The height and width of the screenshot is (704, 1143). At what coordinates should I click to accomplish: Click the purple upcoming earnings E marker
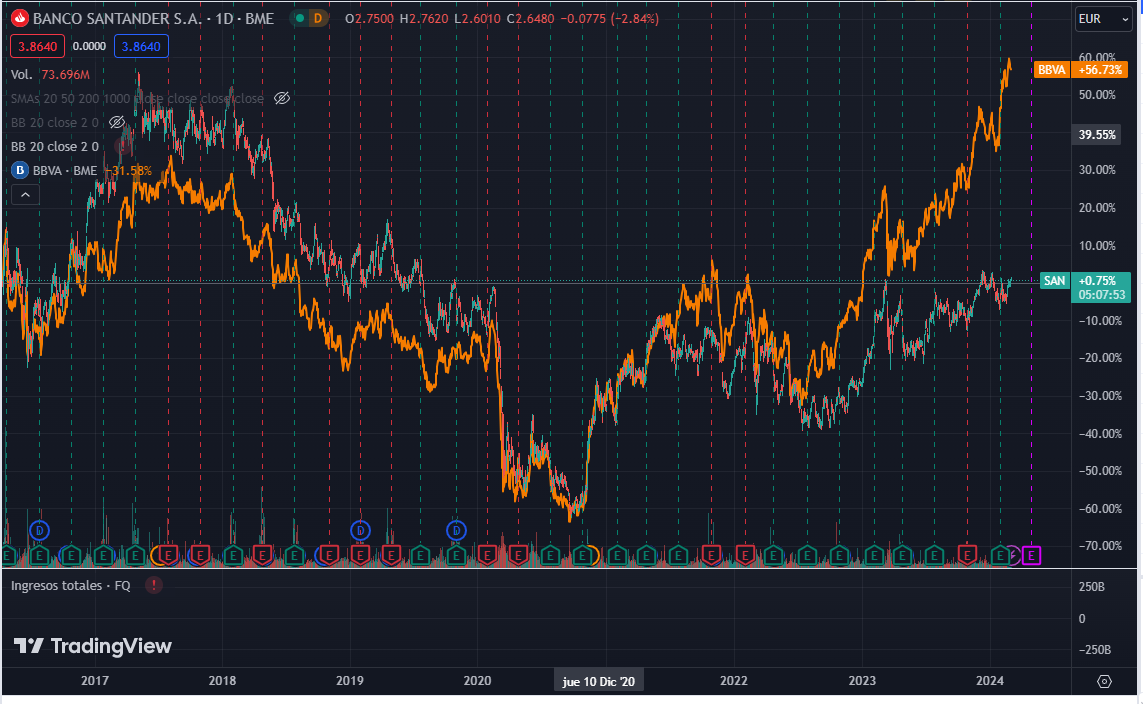point(1031,556)
